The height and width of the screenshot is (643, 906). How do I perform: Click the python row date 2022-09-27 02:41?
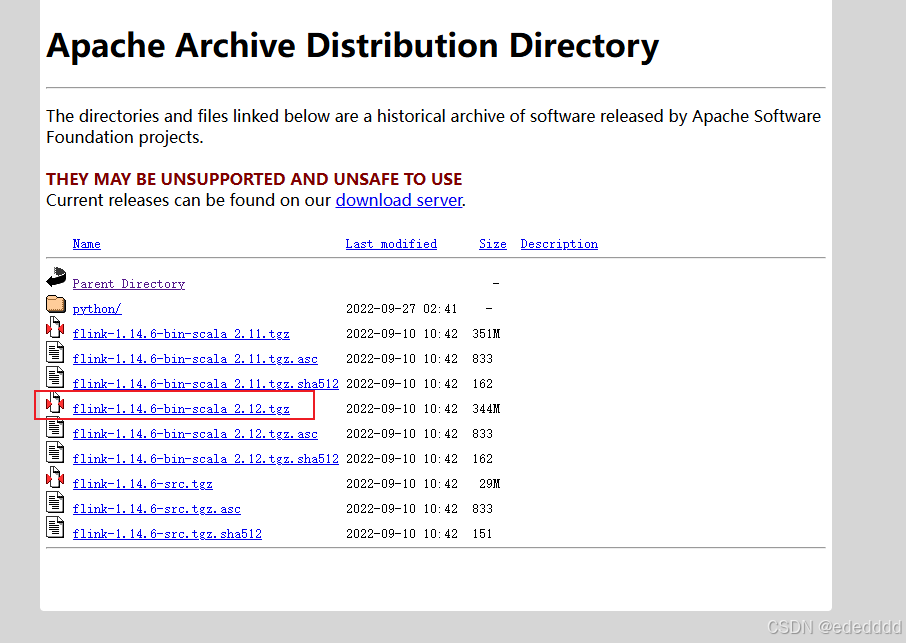[402, 309]
